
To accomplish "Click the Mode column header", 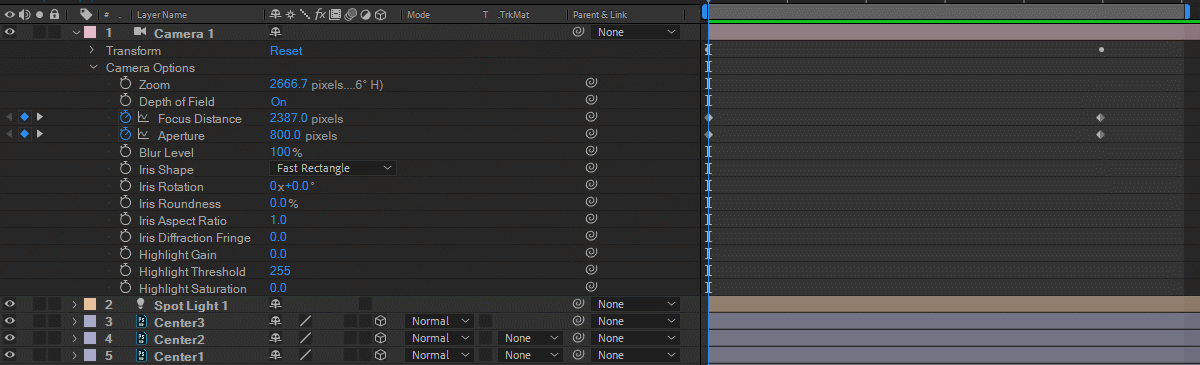I will click(419, 15).
